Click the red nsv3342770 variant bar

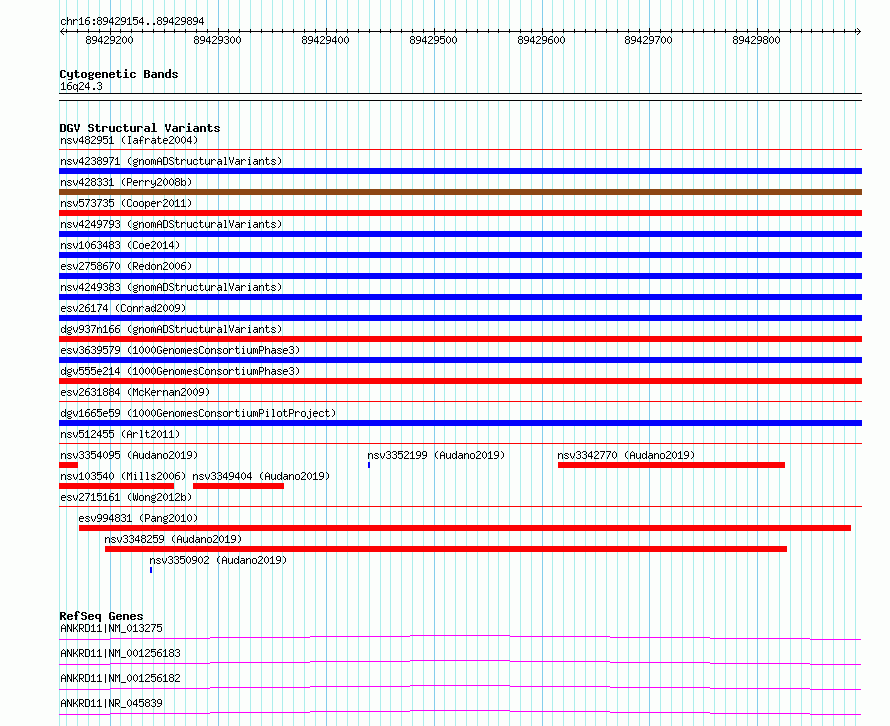pyautogui.click(x=671, y=465)
